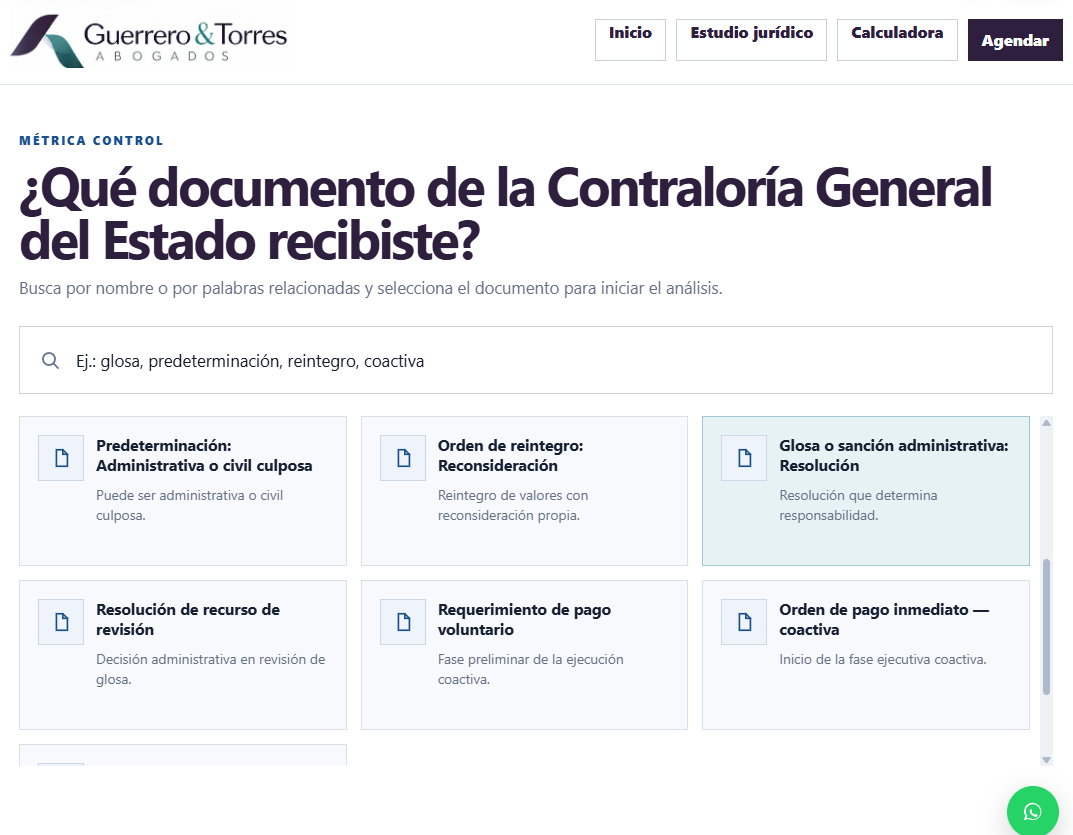Open the Estudio jurídico menu item
The width and height of the screenshot is (1073, 835).
[x=751, y=40]
